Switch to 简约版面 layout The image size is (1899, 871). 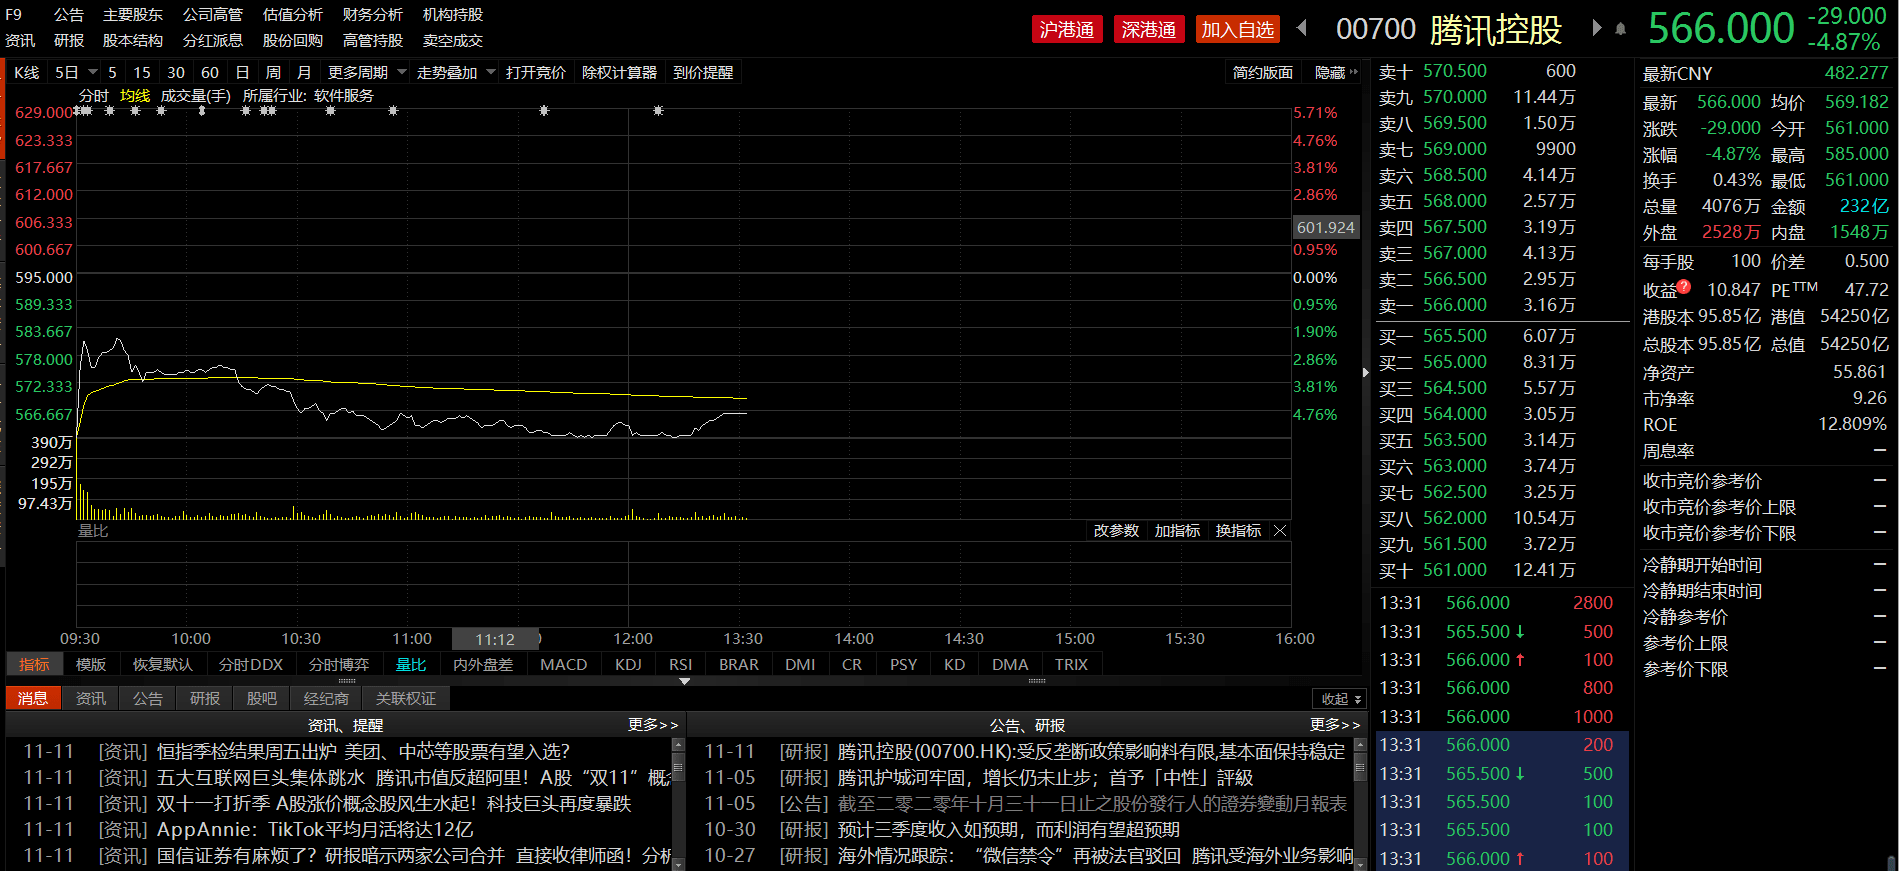tap(1263, 72)
